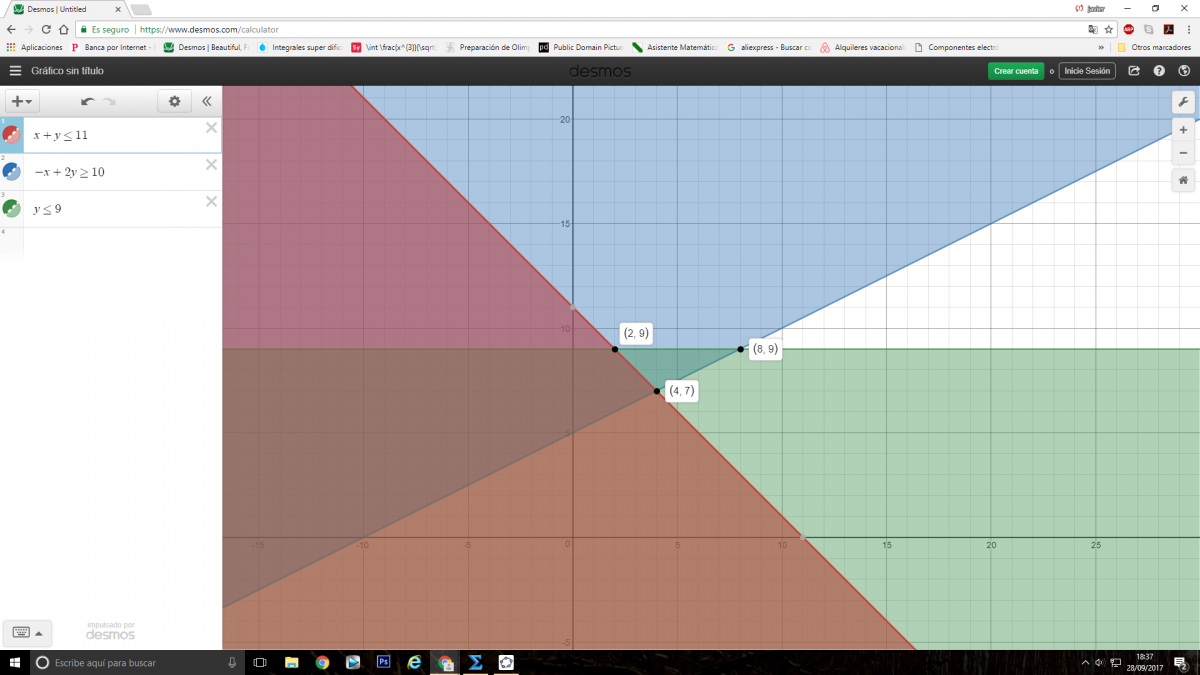Expand the add item plus dropdown
Image resolution: width=1200 pixels, height=675 pixels.
coord(22,101)
